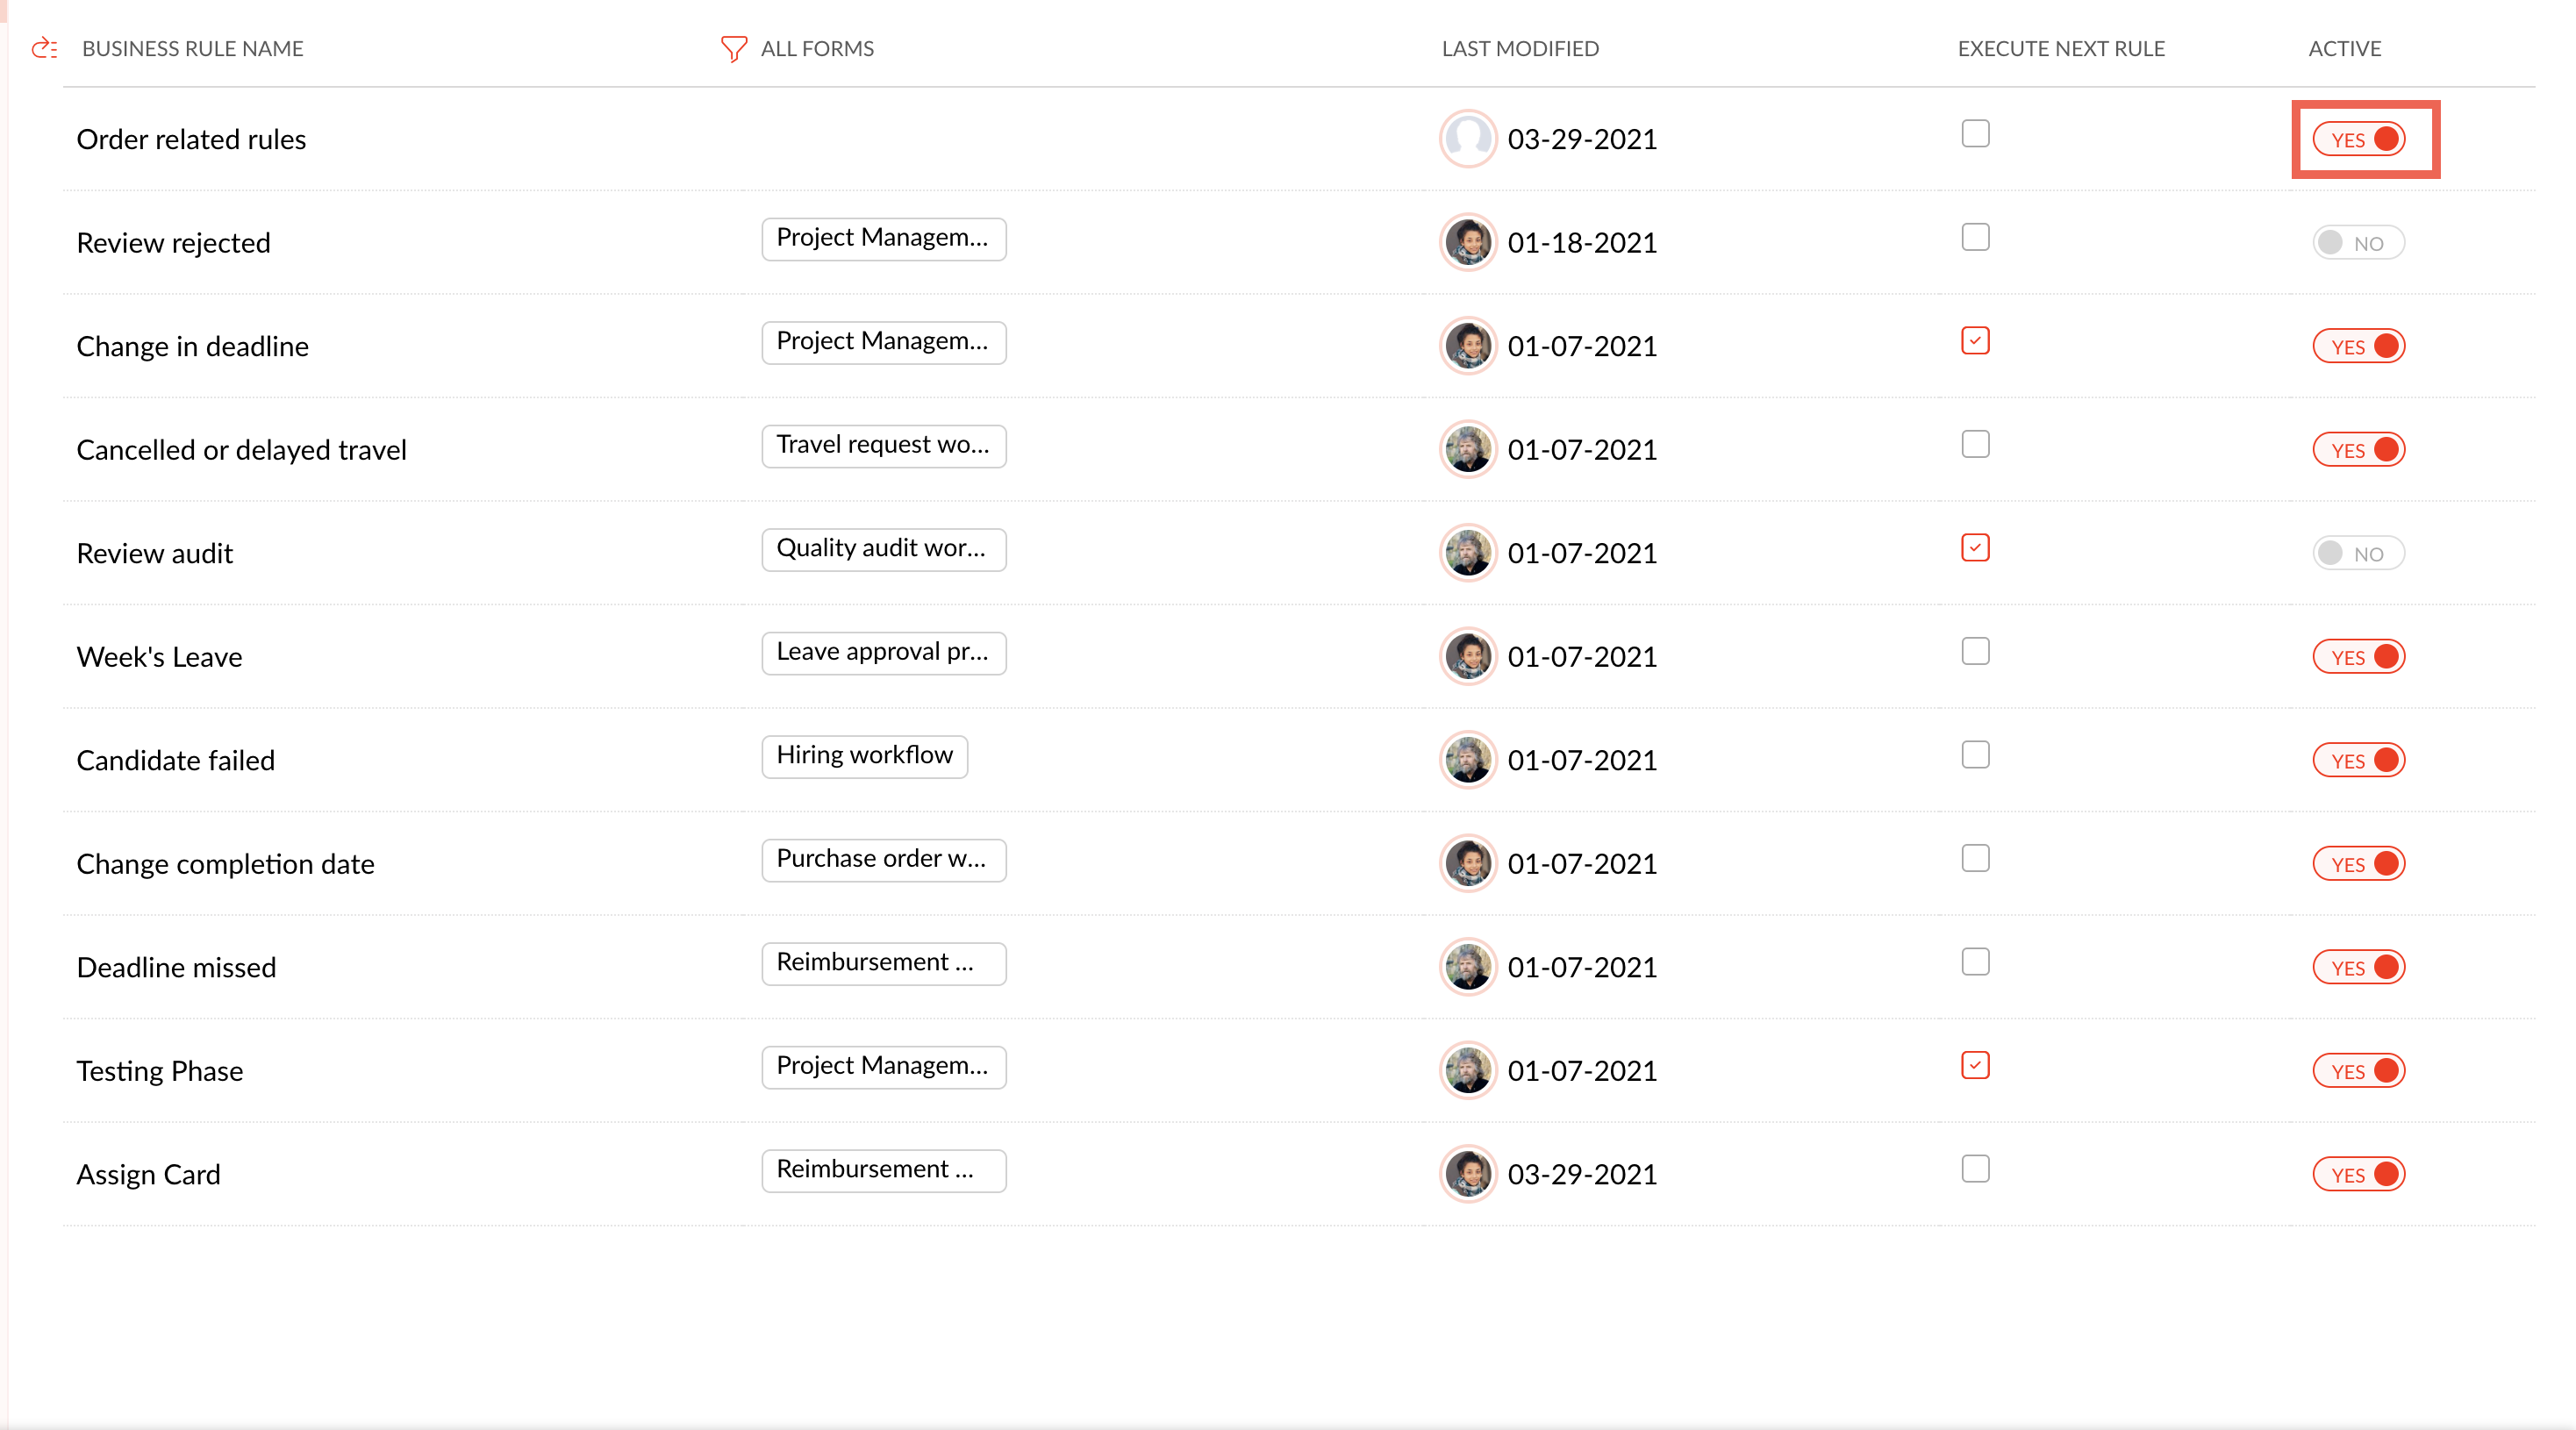2576x1430 pixels.
Task: Open the Change completion date rule
Action: pos(225,864)
